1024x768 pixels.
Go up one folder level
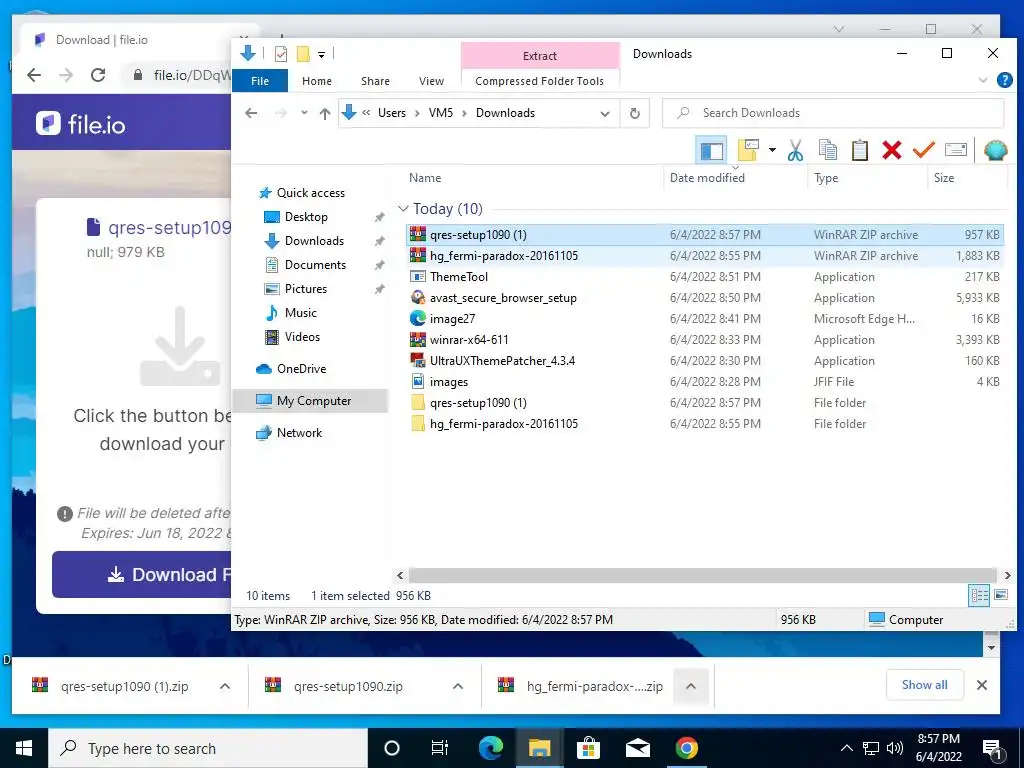click(325, 114)
